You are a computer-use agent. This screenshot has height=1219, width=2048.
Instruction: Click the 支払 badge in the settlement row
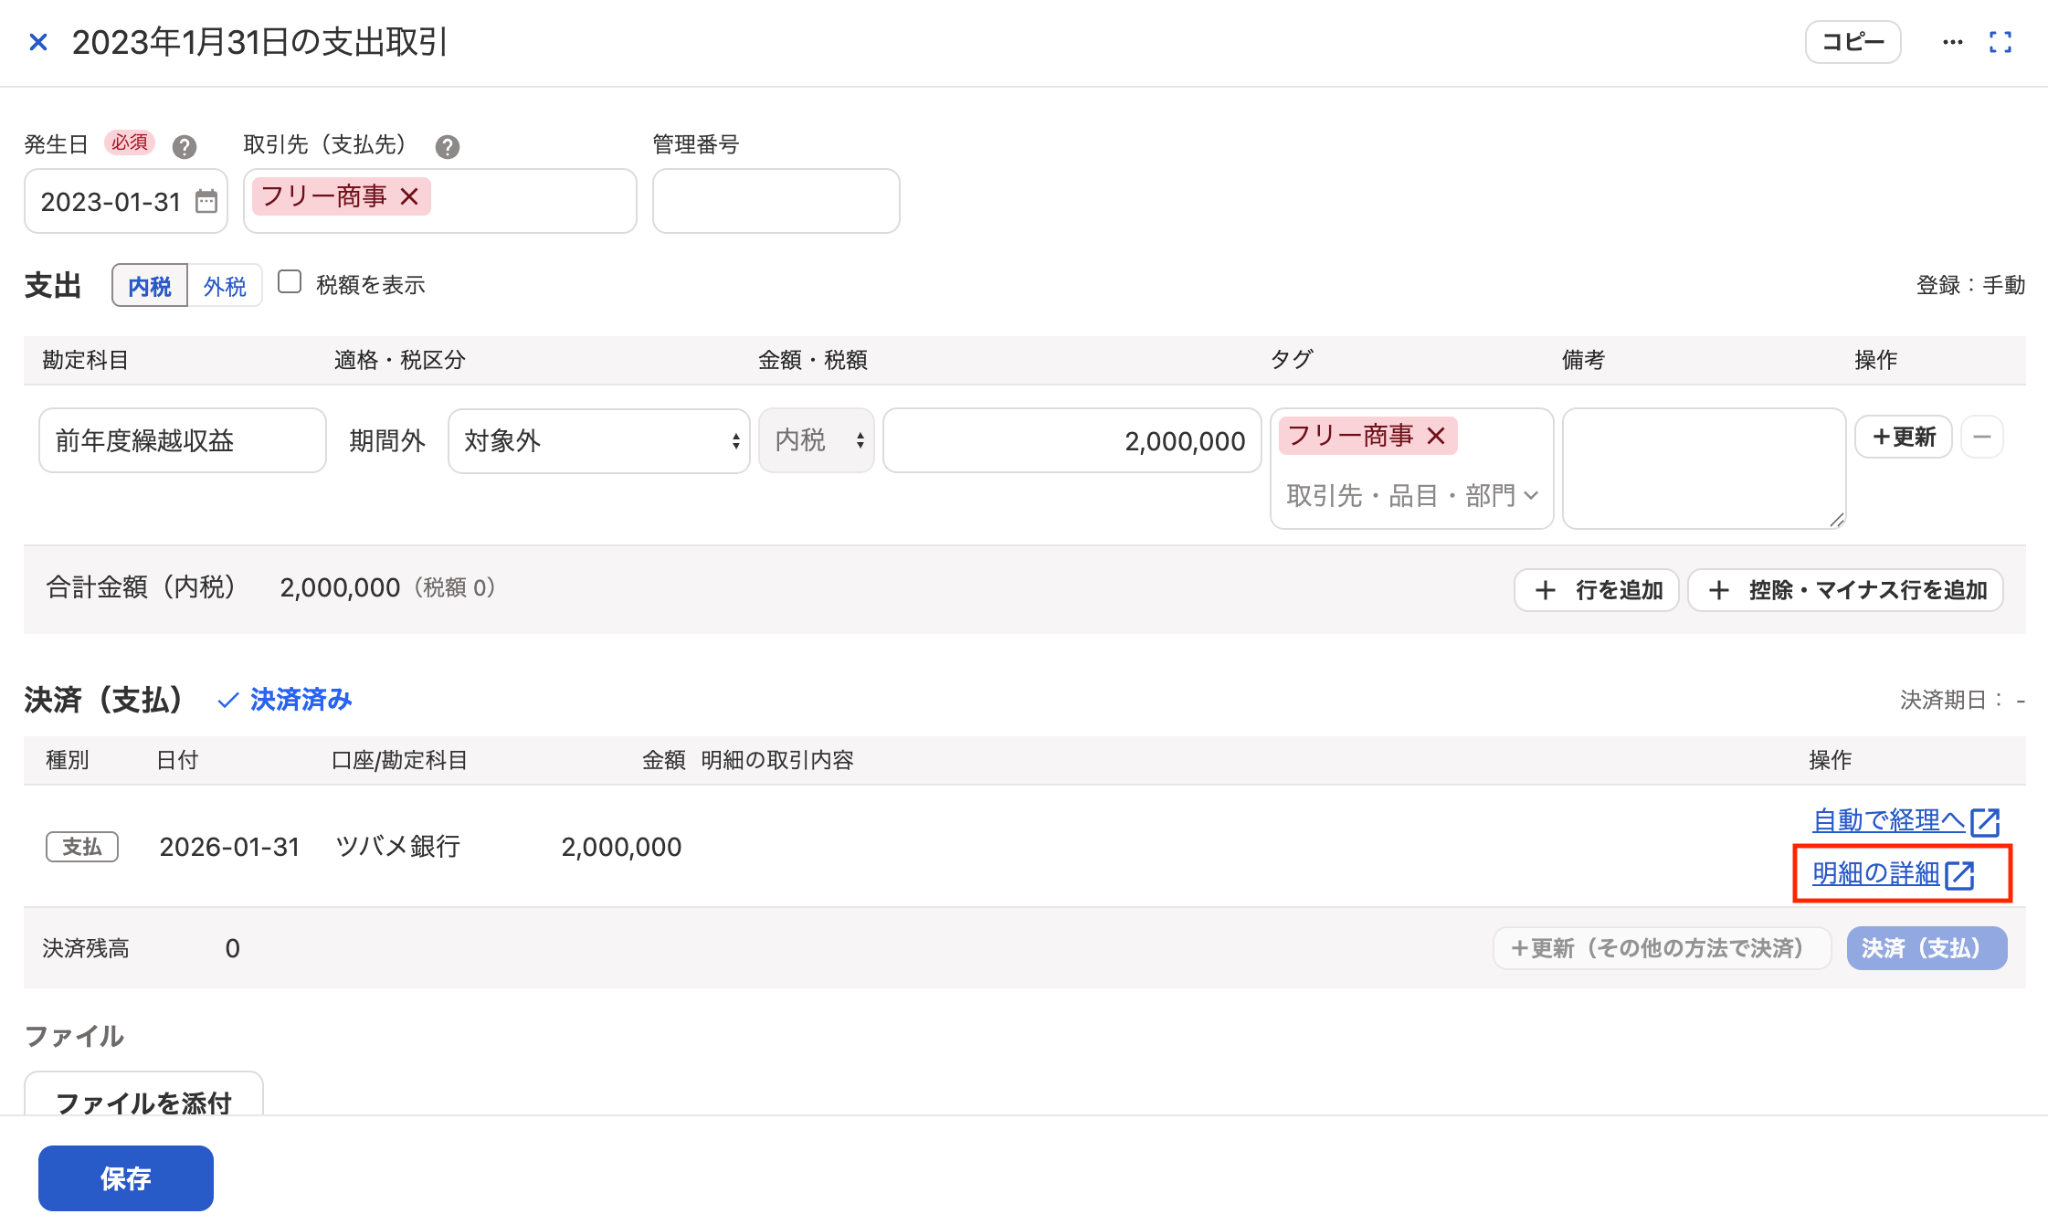(x=82, y=846)
